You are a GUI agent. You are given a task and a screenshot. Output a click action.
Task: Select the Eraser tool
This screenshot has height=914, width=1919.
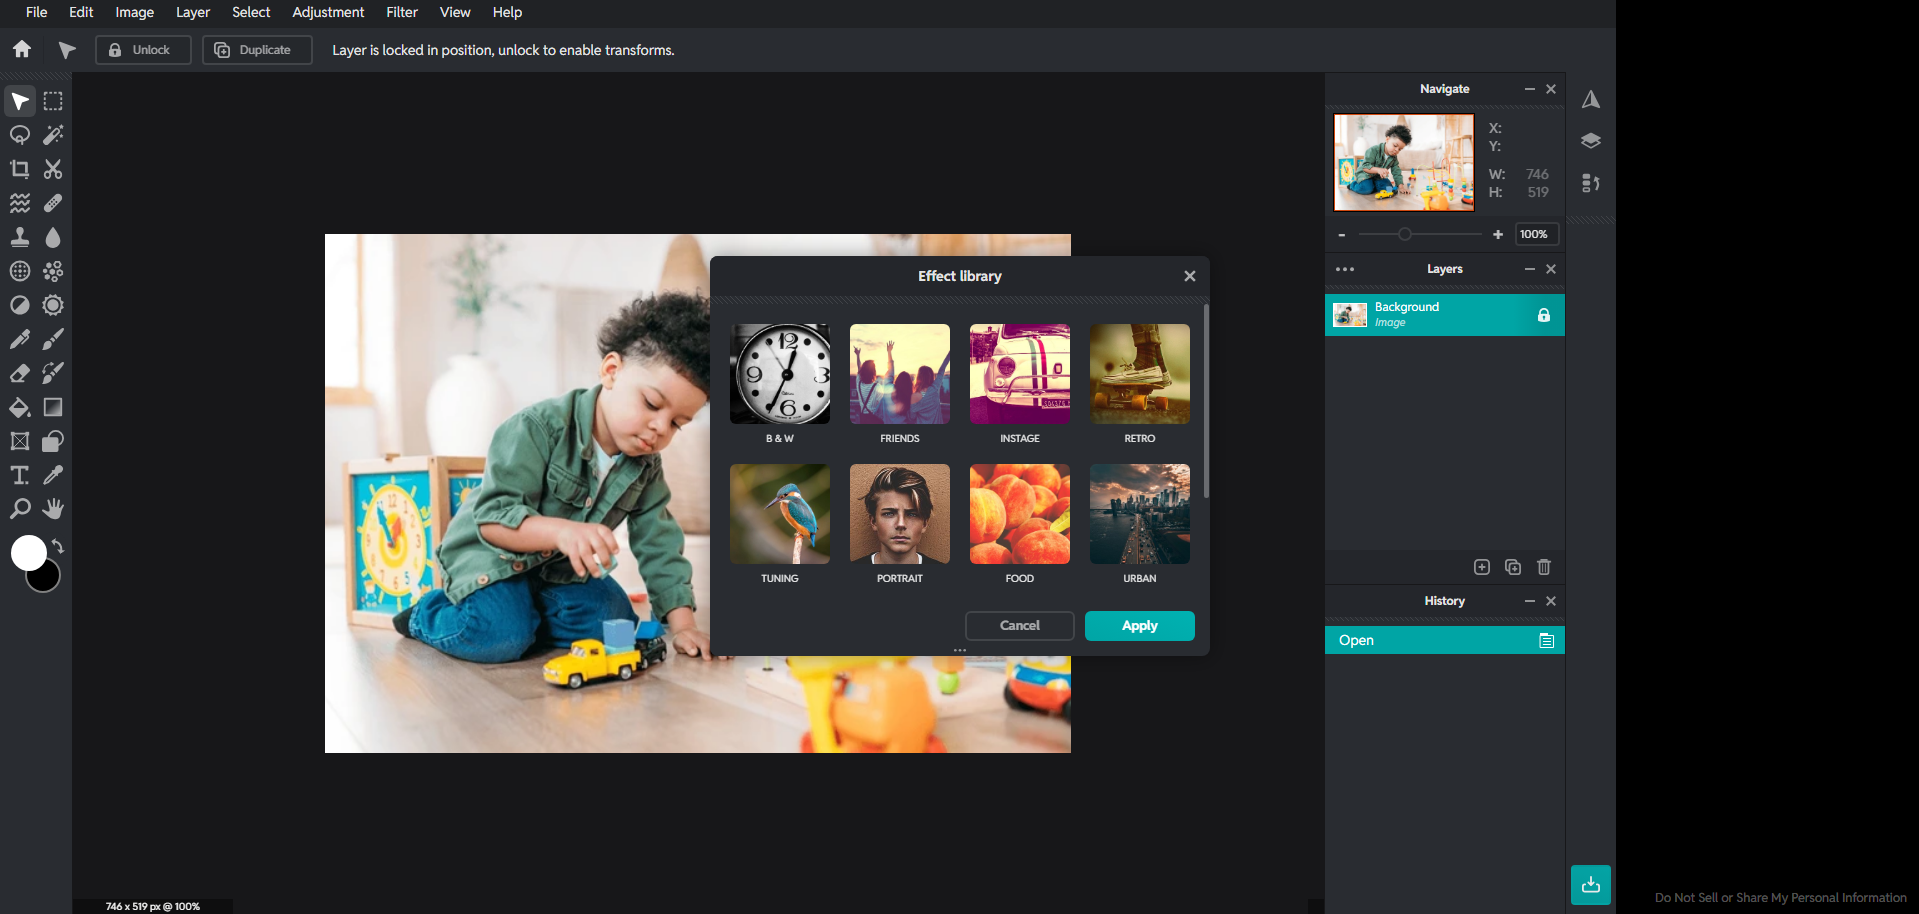pos(20,373)
